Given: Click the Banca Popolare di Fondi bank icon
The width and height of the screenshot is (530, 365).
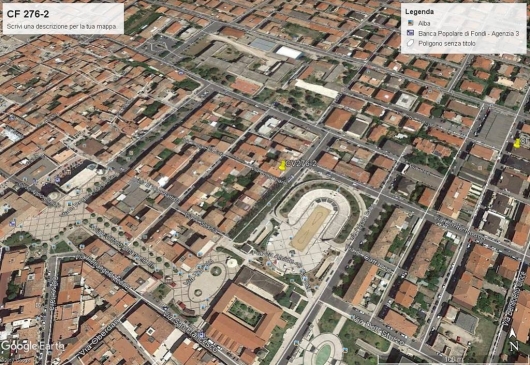Looking at the screenshot, I should click(410, 33).
